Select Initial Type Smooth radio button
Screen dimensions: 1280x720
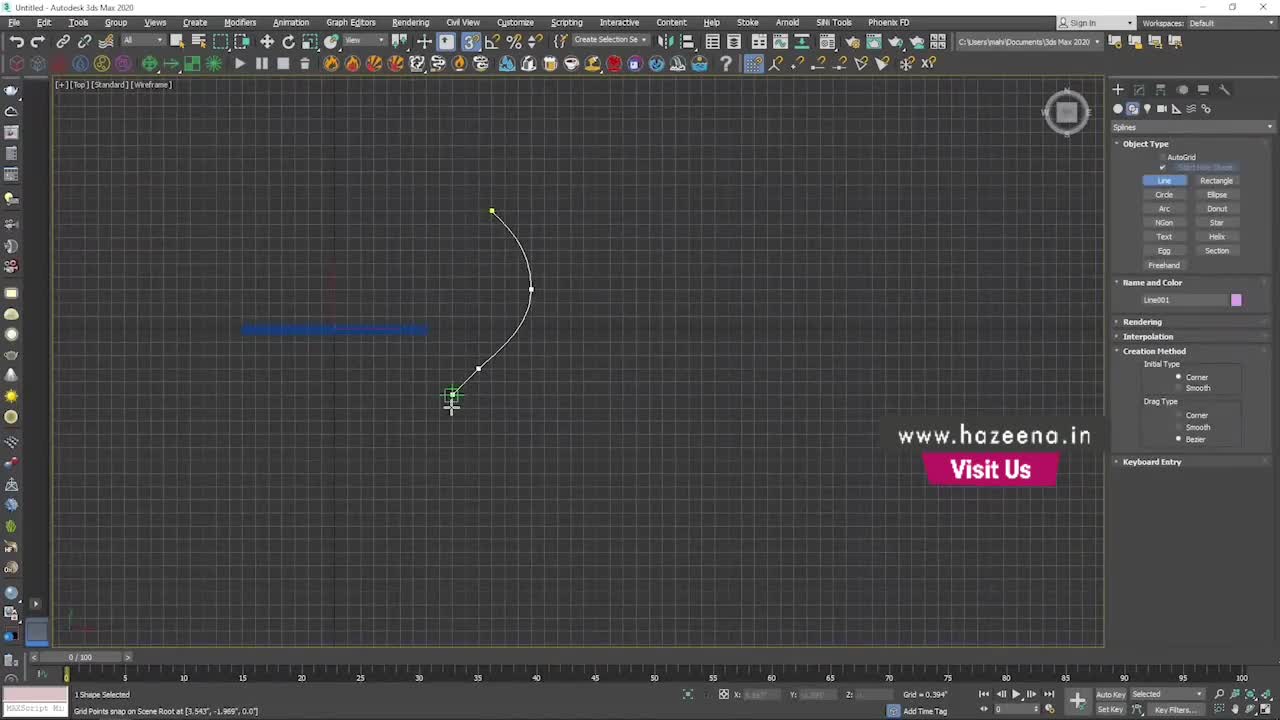coord(1178,388)
